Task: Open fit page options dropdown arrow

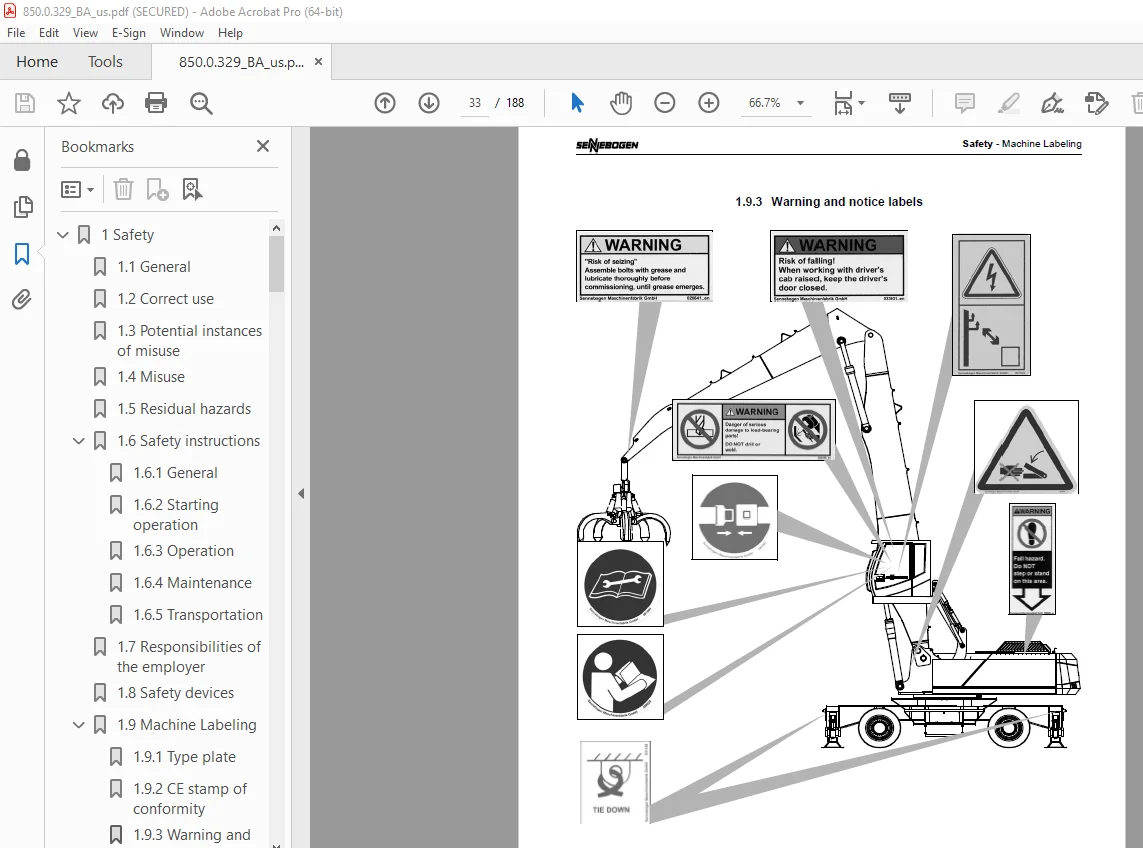Action: [x=862, y=103]
